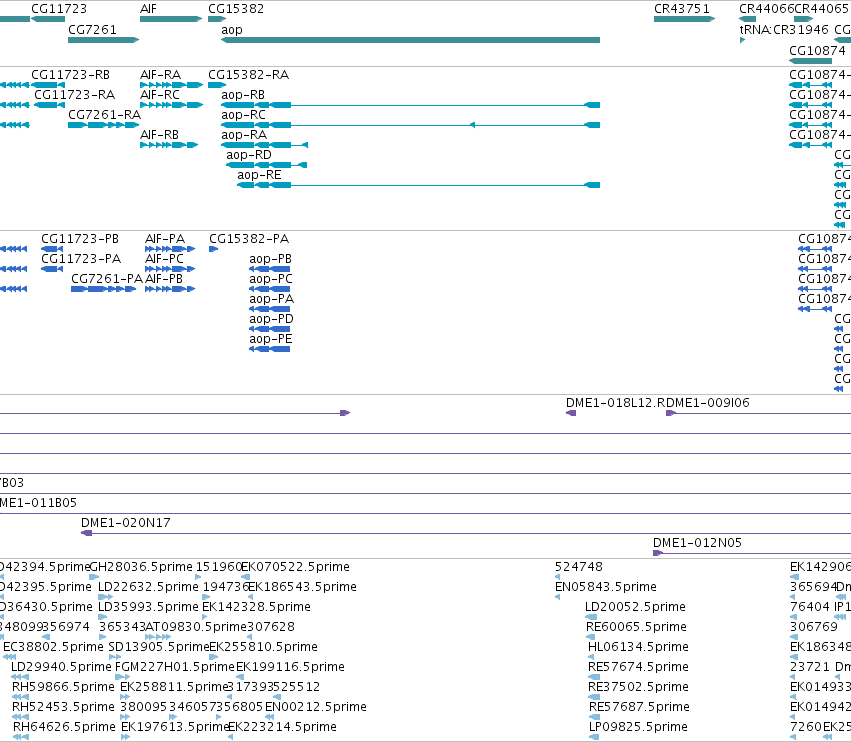Screen dimensions: 851x742
Task: Select EST AT09830.5prime
Action: click(x=158, y=637)
